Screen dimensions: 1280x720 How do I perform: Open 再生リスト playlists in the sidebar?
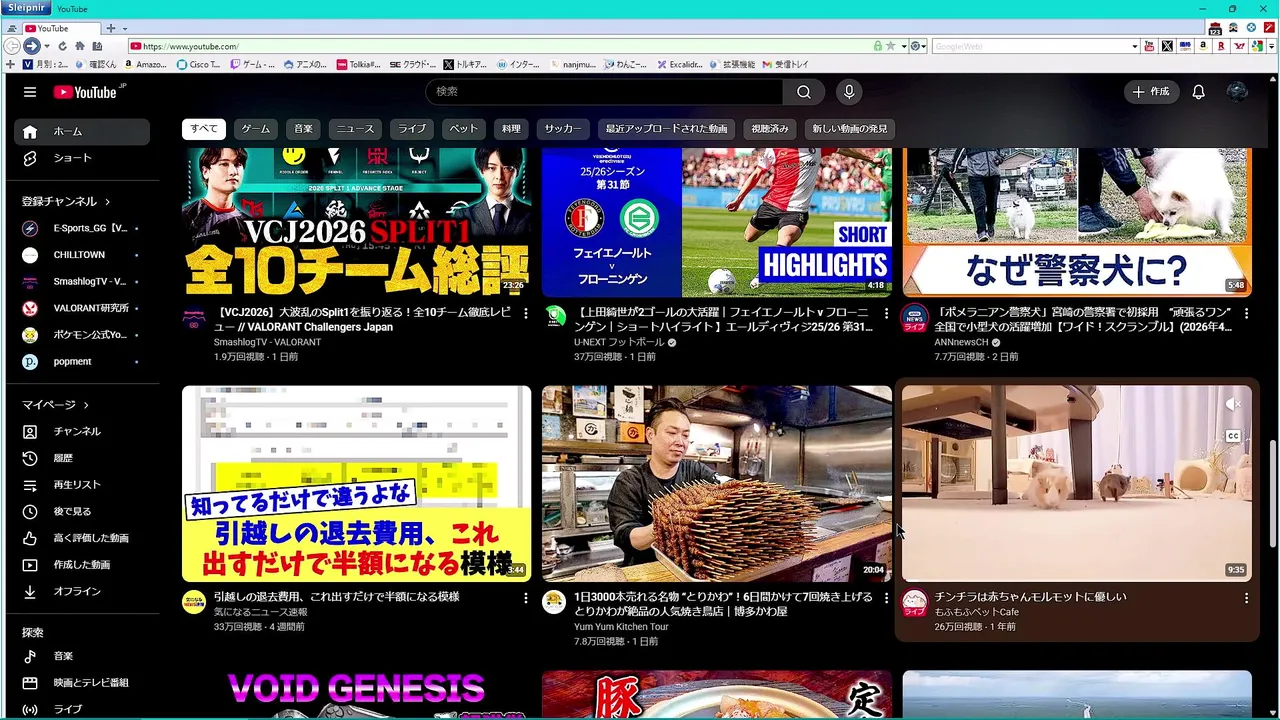pos(82,485)
